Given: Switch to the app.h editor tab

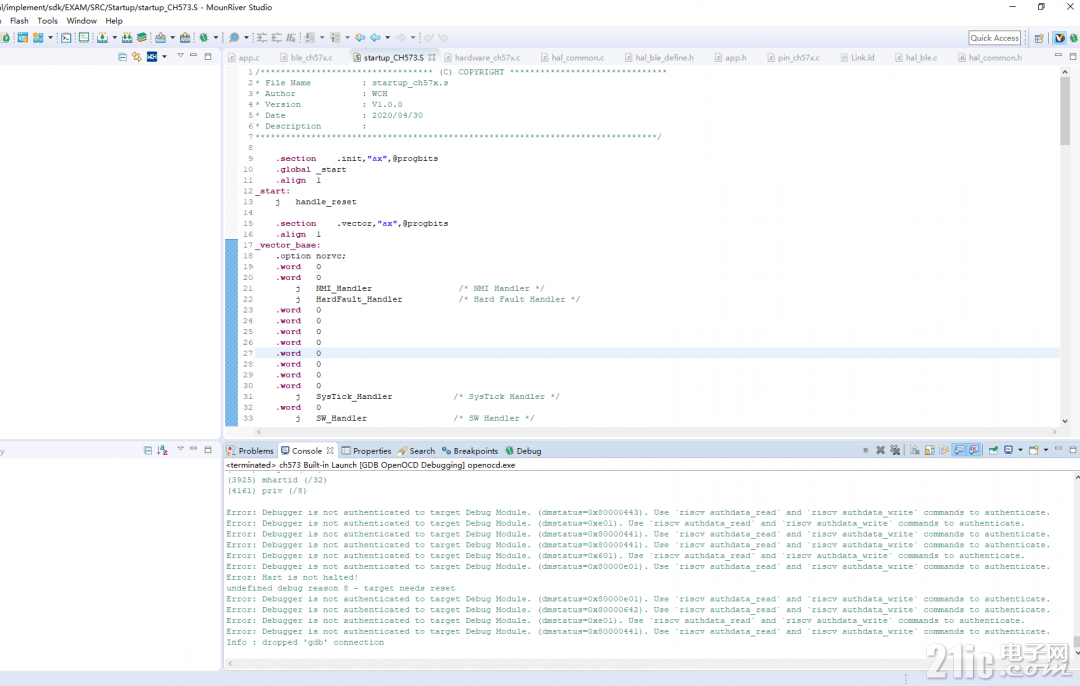Looking at the screenshot, I should click(x=730, y=58).
